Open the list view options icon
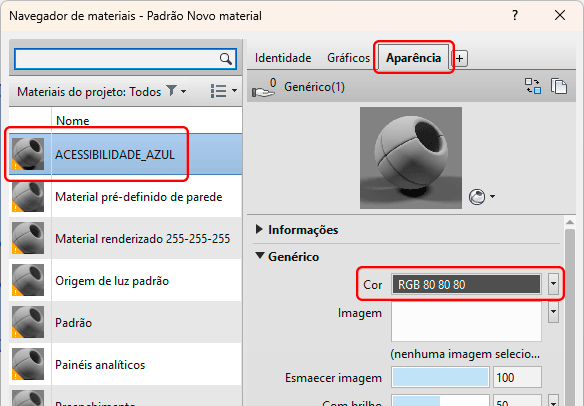Image resolution: width=584 pixels, height=406 pixels. 218,91
